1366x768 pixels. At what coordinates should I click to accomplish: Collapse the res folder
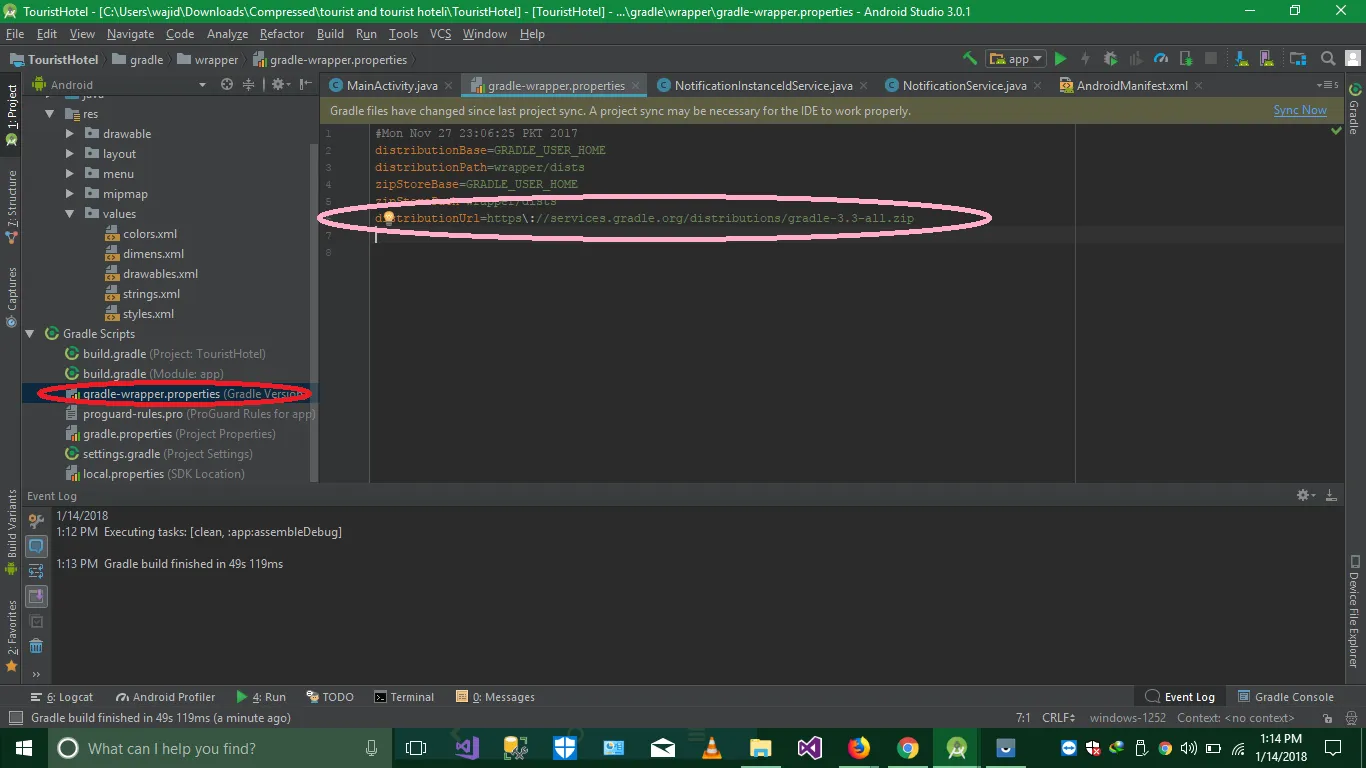[x=49, y=114]
